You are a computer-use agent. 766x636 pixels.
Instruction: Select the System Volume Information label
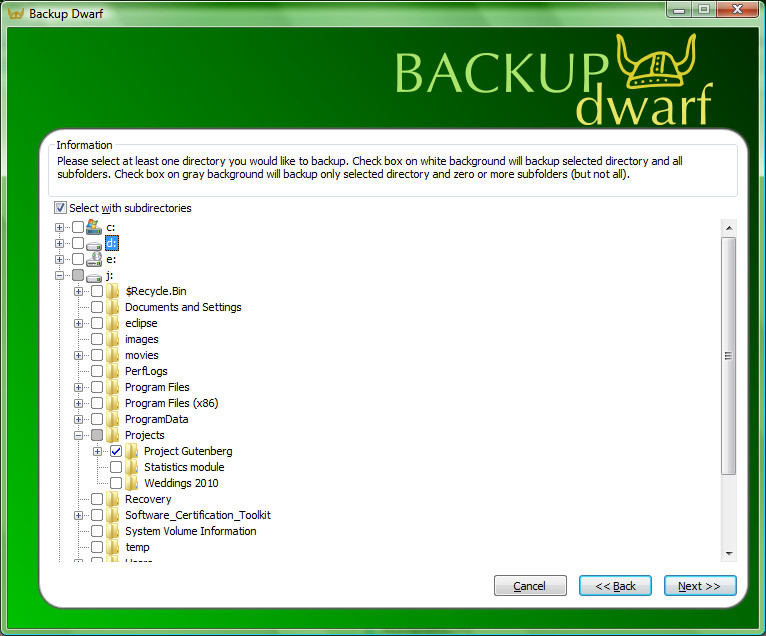coord(191,531)
